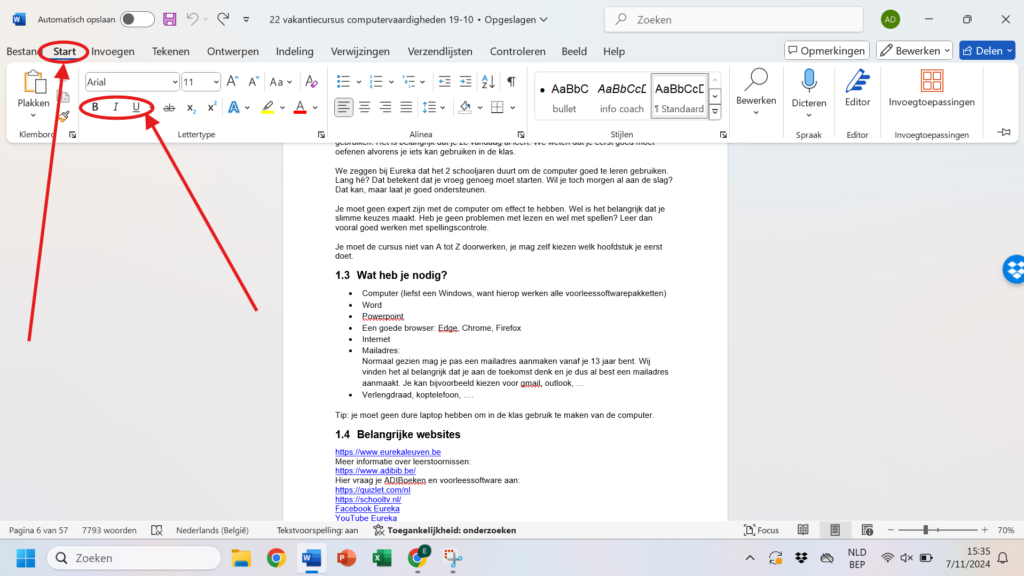Viewport: 1024px width, 576px height.
Task: Click the Delen share button
Action: [x=986, y=50]
